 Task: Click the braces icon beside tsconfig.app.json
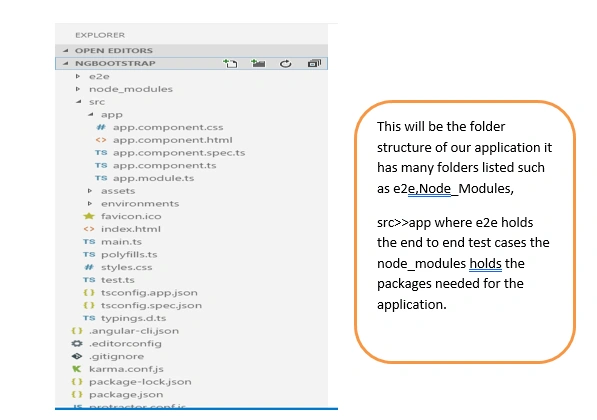click(x=89, y=293)
